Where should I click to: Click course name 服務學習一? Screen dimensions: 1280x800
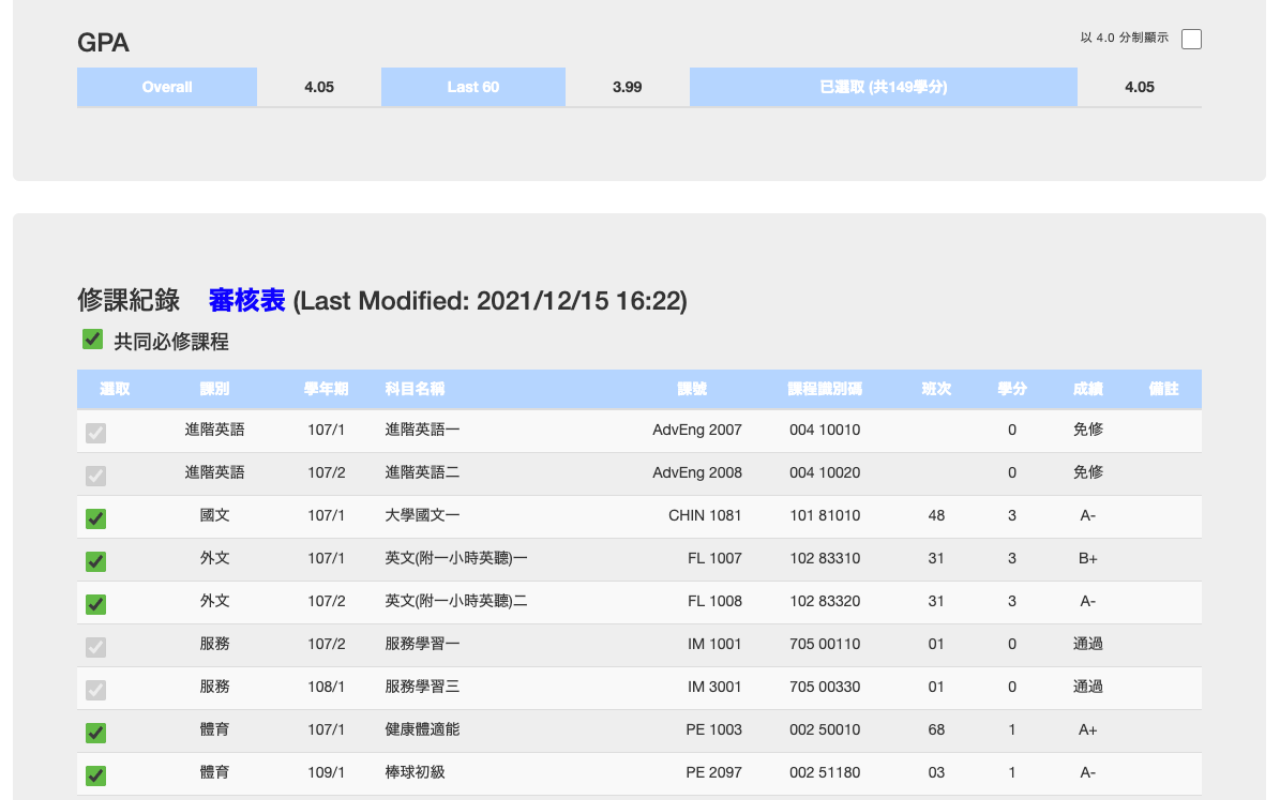[x=423, y=644]
